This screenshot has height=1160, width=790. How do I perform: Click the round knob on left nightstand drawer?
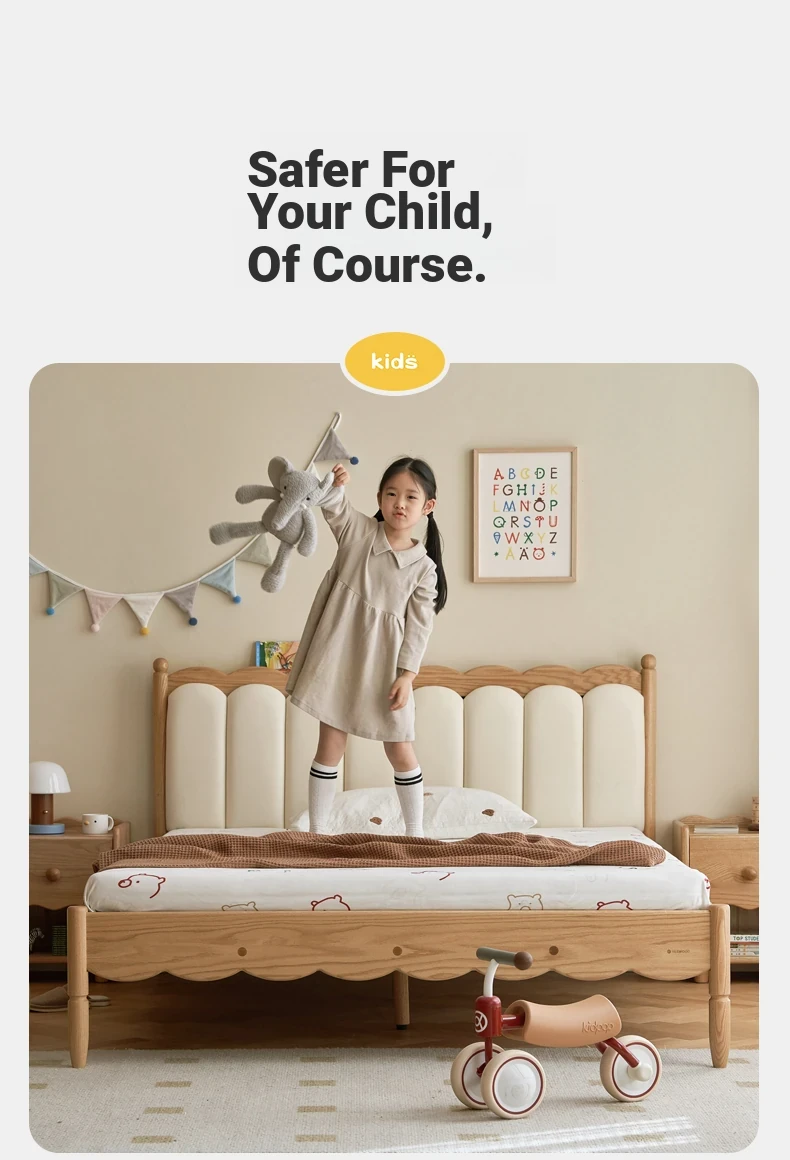pos(53,874)
